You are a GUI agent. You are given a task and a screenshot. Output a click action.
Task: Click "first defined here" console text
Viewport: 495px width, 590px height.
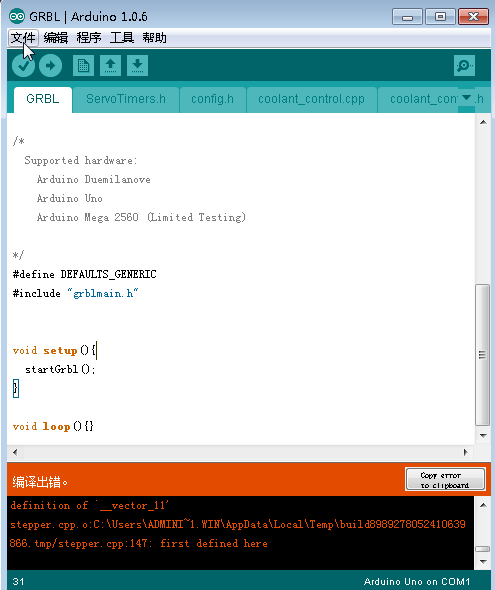pos(214,543)
